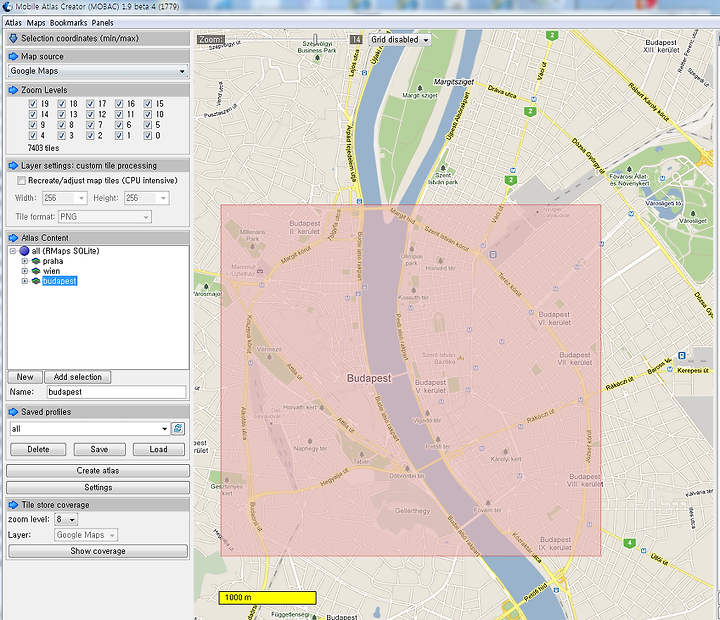Screen dimensions: 720x620
Task: Open the tile Width dropdown
Action: coord(65,198)
